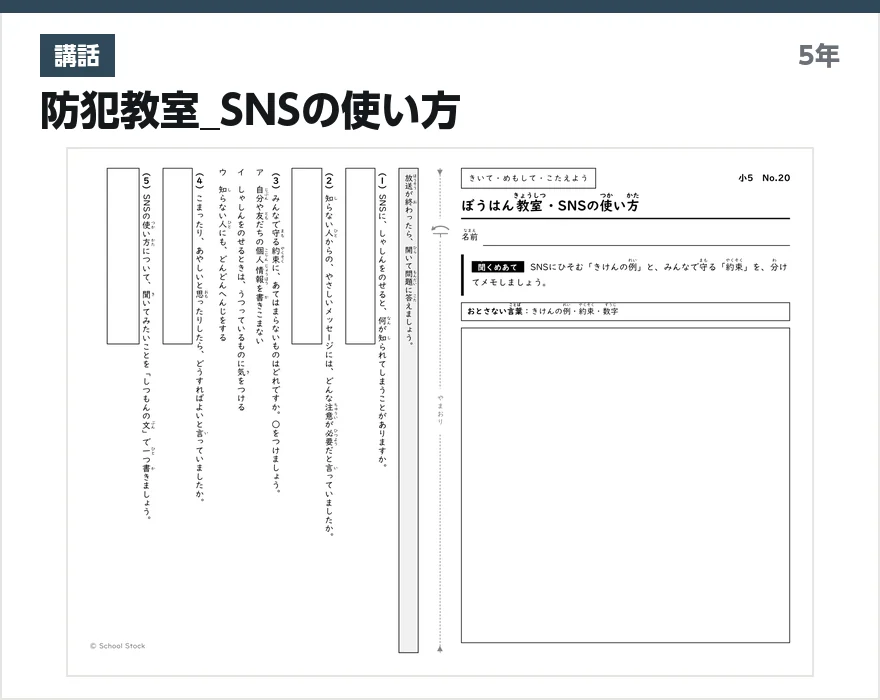Click the large memo box
Image resolution: width=880 pixels, height=700 pixels.
625,486
